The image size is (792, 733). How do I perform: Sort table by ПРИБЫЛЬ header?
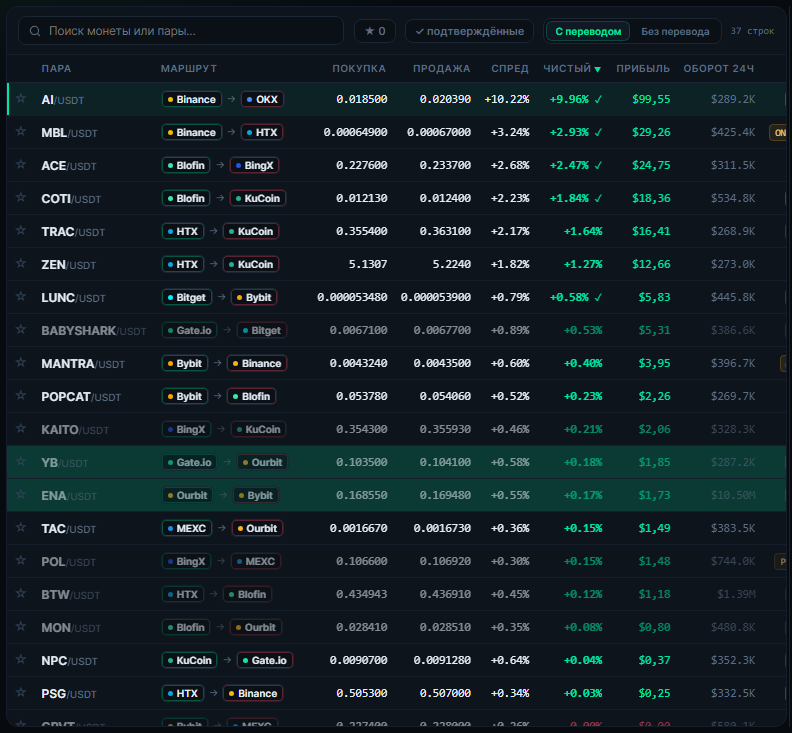(x=642, y=69)
